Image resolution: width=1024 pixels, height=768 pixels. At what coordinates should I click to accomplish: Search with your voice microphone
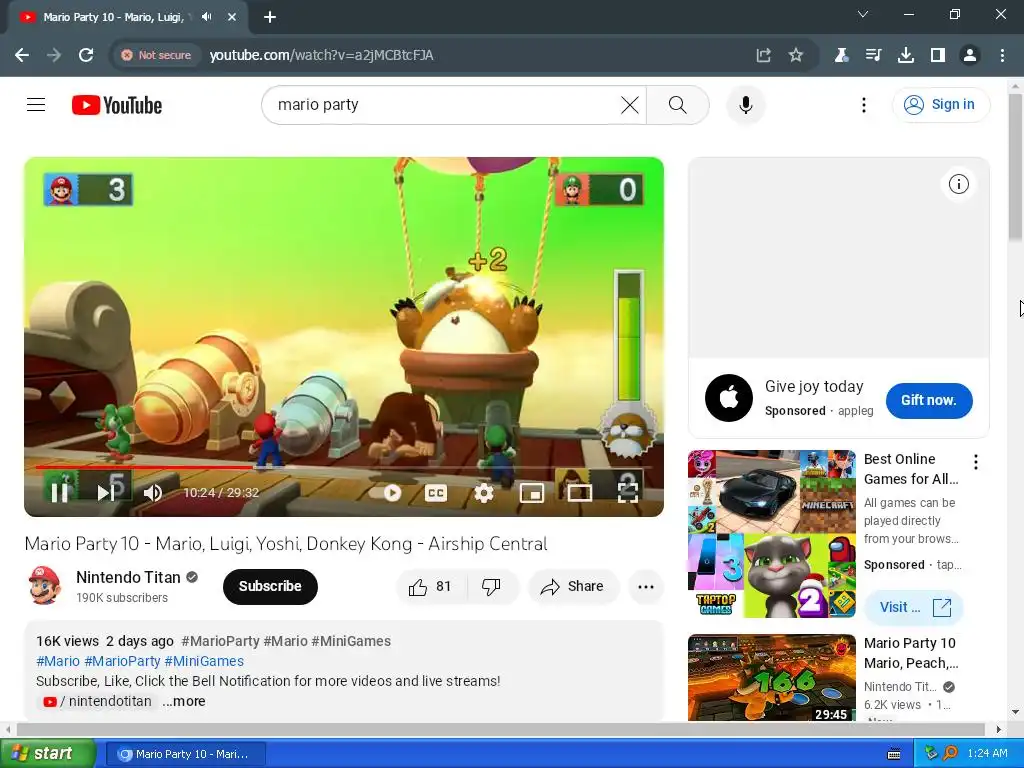coord(745,104)
